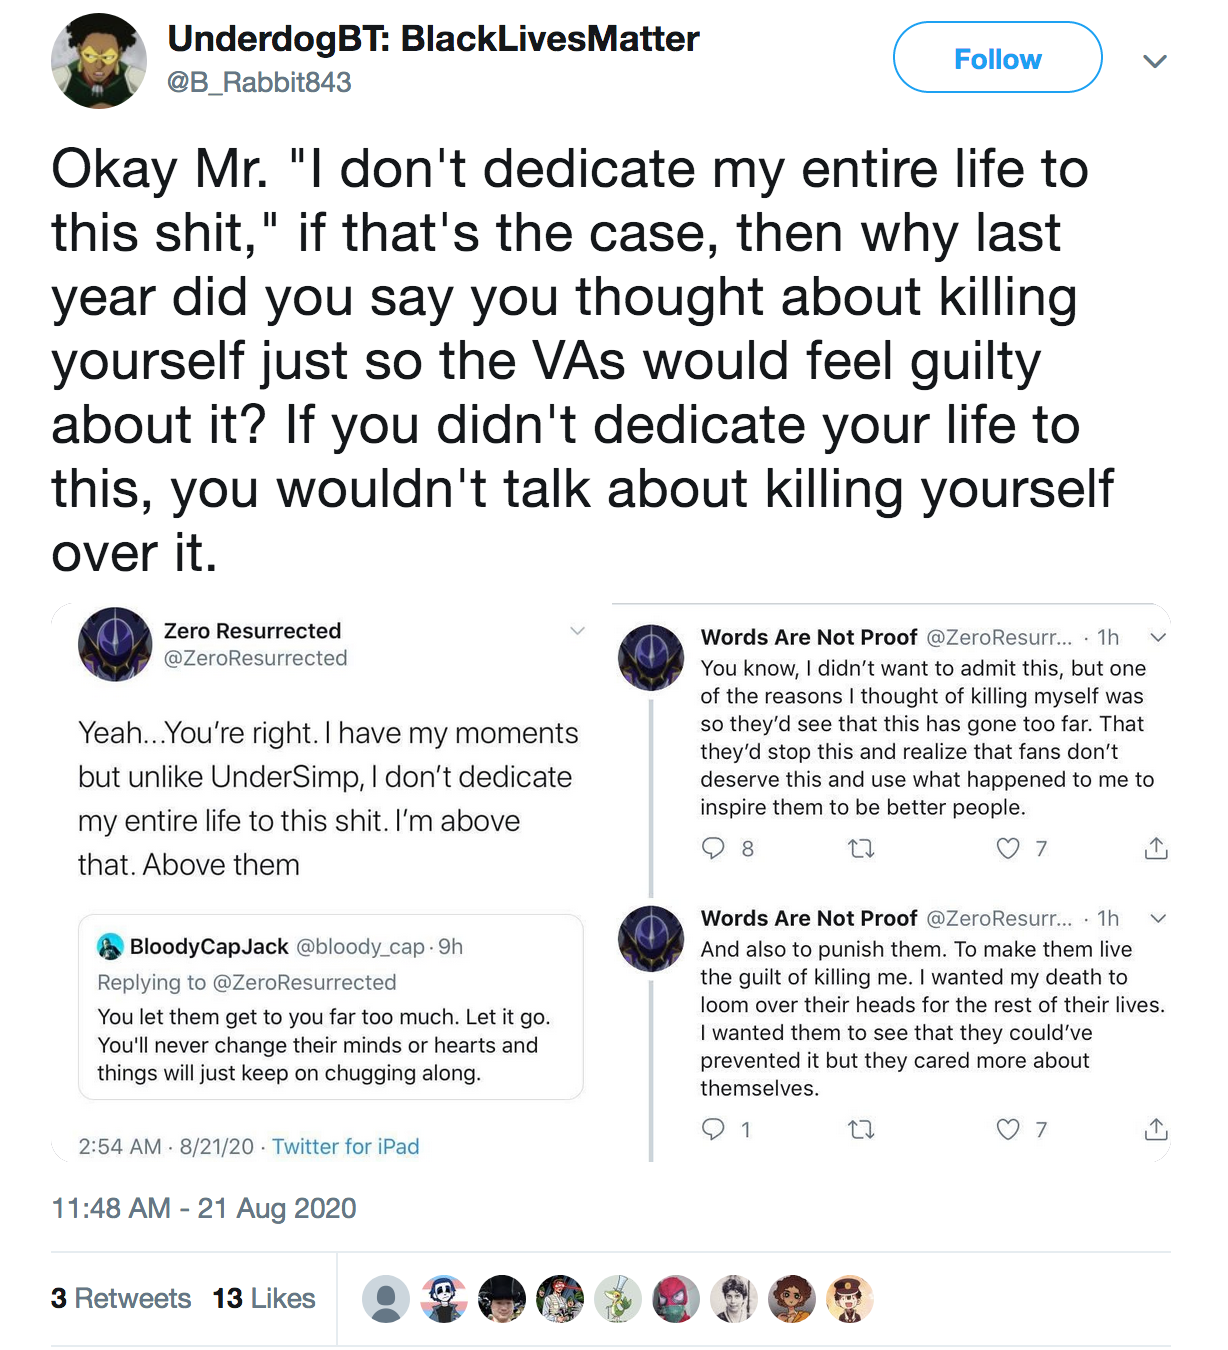Expand the Zero Resurrected quoted tweet menu chevron
The height and width of the screenshot is (1350, 1228).
[577, 630]
